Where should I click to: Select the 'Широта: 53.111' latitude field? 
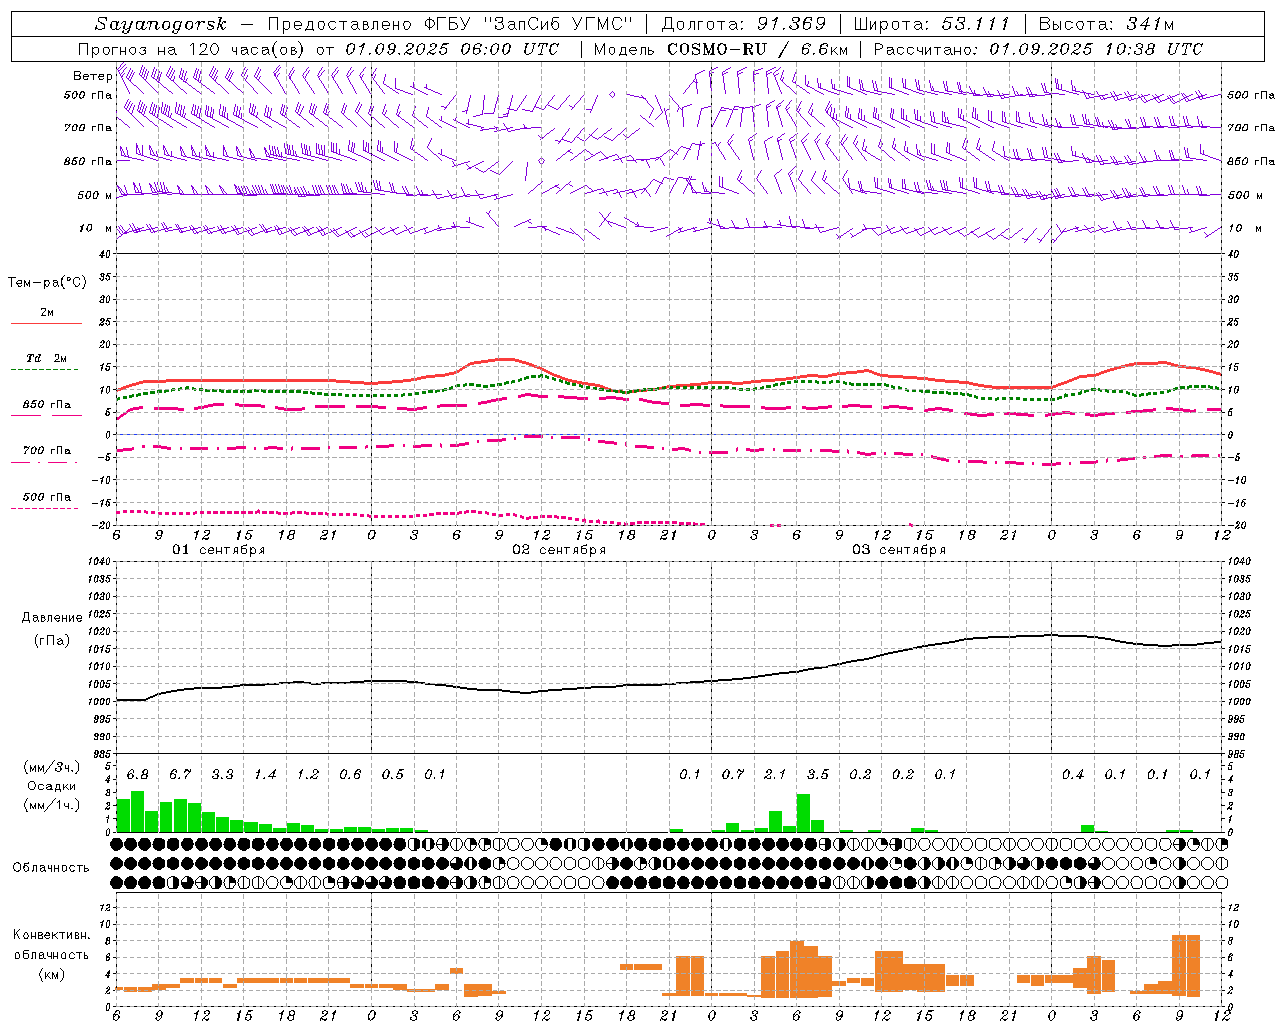pyautogui.click(x=931, y=24)
